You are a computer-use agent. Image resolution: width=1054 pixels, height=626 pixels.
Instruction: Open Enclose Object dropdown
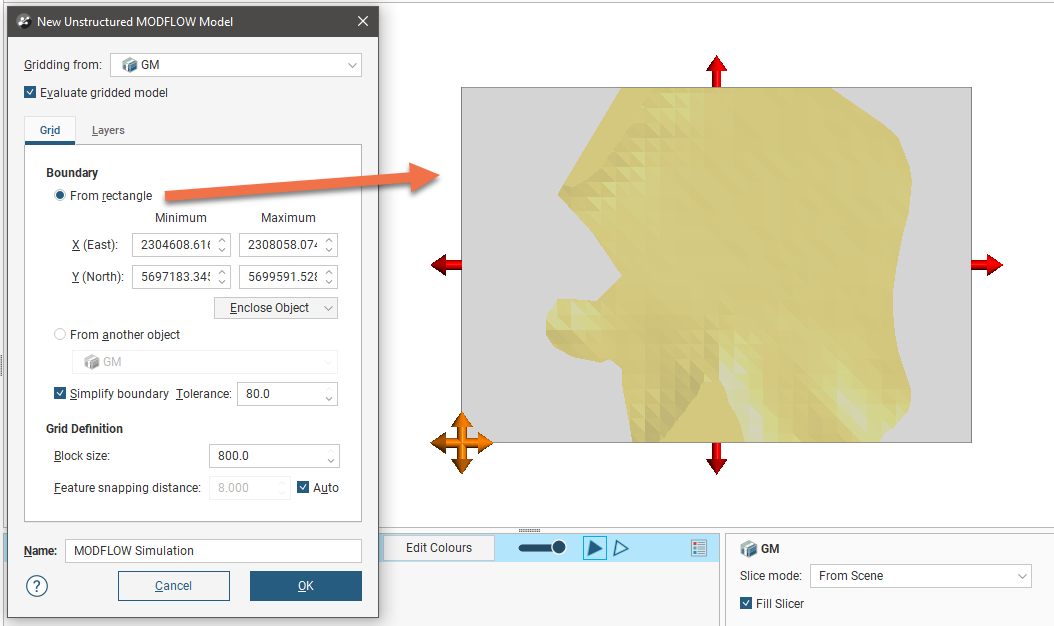tap(276, 308)
